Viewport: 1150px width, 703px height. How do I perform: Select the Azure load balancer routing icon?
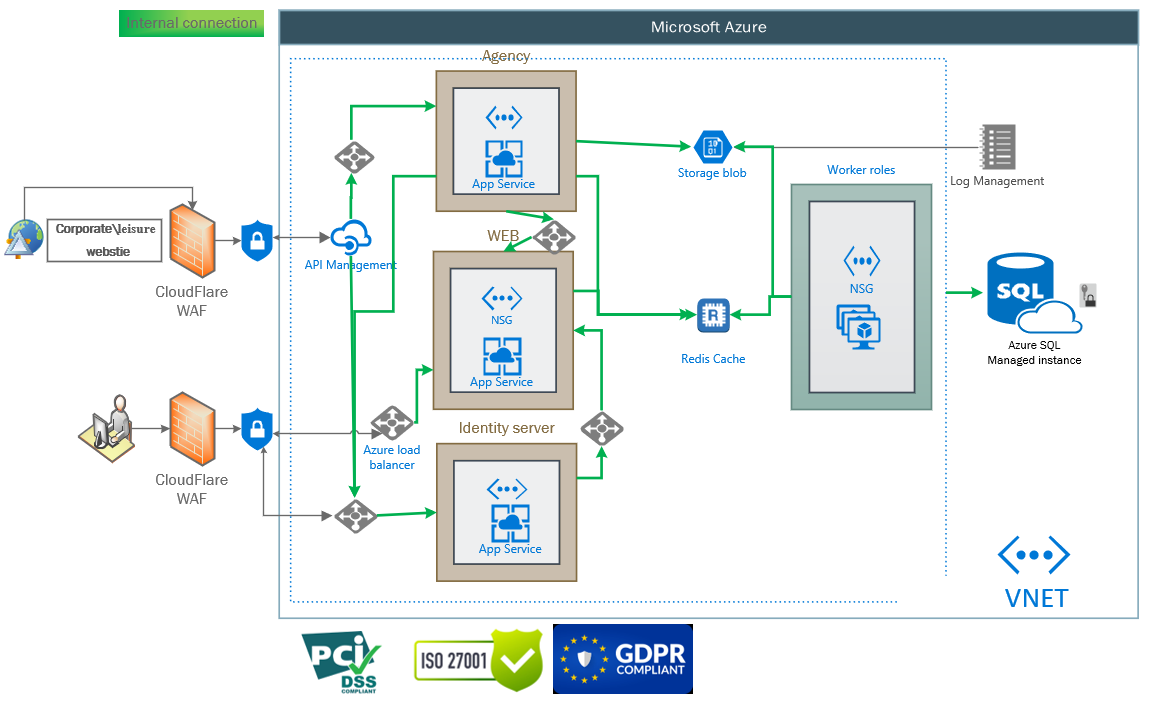[392, 423]
